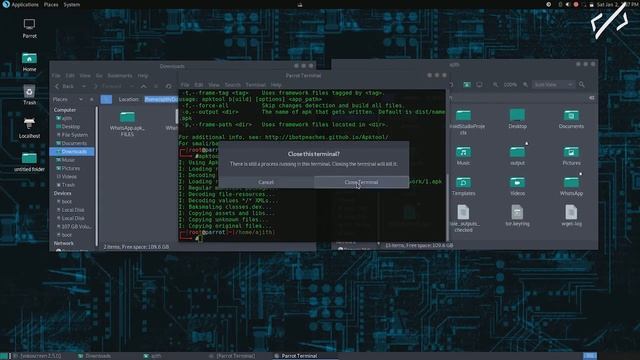Open Go menu in Downloads window
The image size is (640, 360).
point(99,76)
